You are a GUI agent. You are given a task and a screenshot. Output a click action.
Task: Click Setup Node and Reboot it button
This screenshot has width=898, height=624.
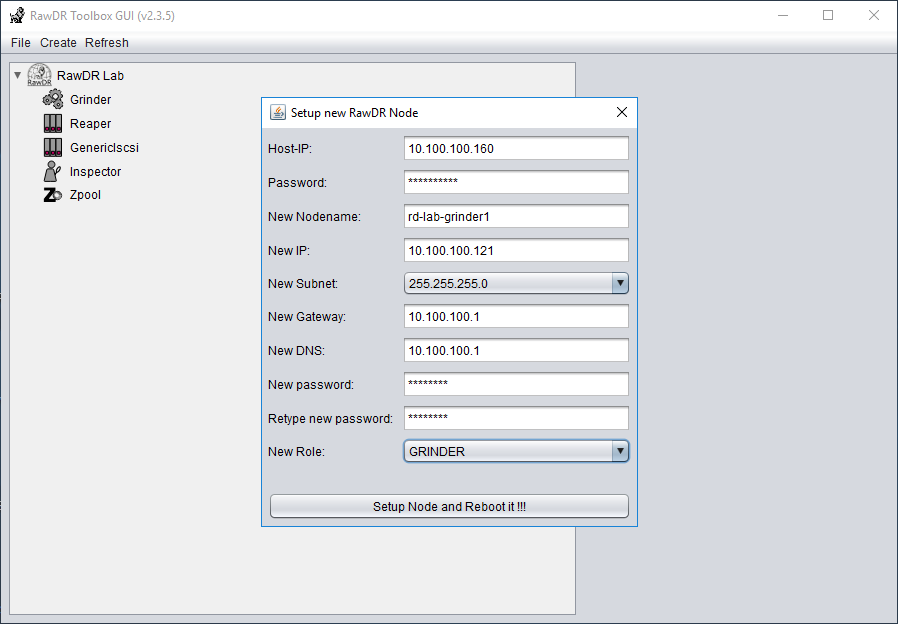pos(449,506)
